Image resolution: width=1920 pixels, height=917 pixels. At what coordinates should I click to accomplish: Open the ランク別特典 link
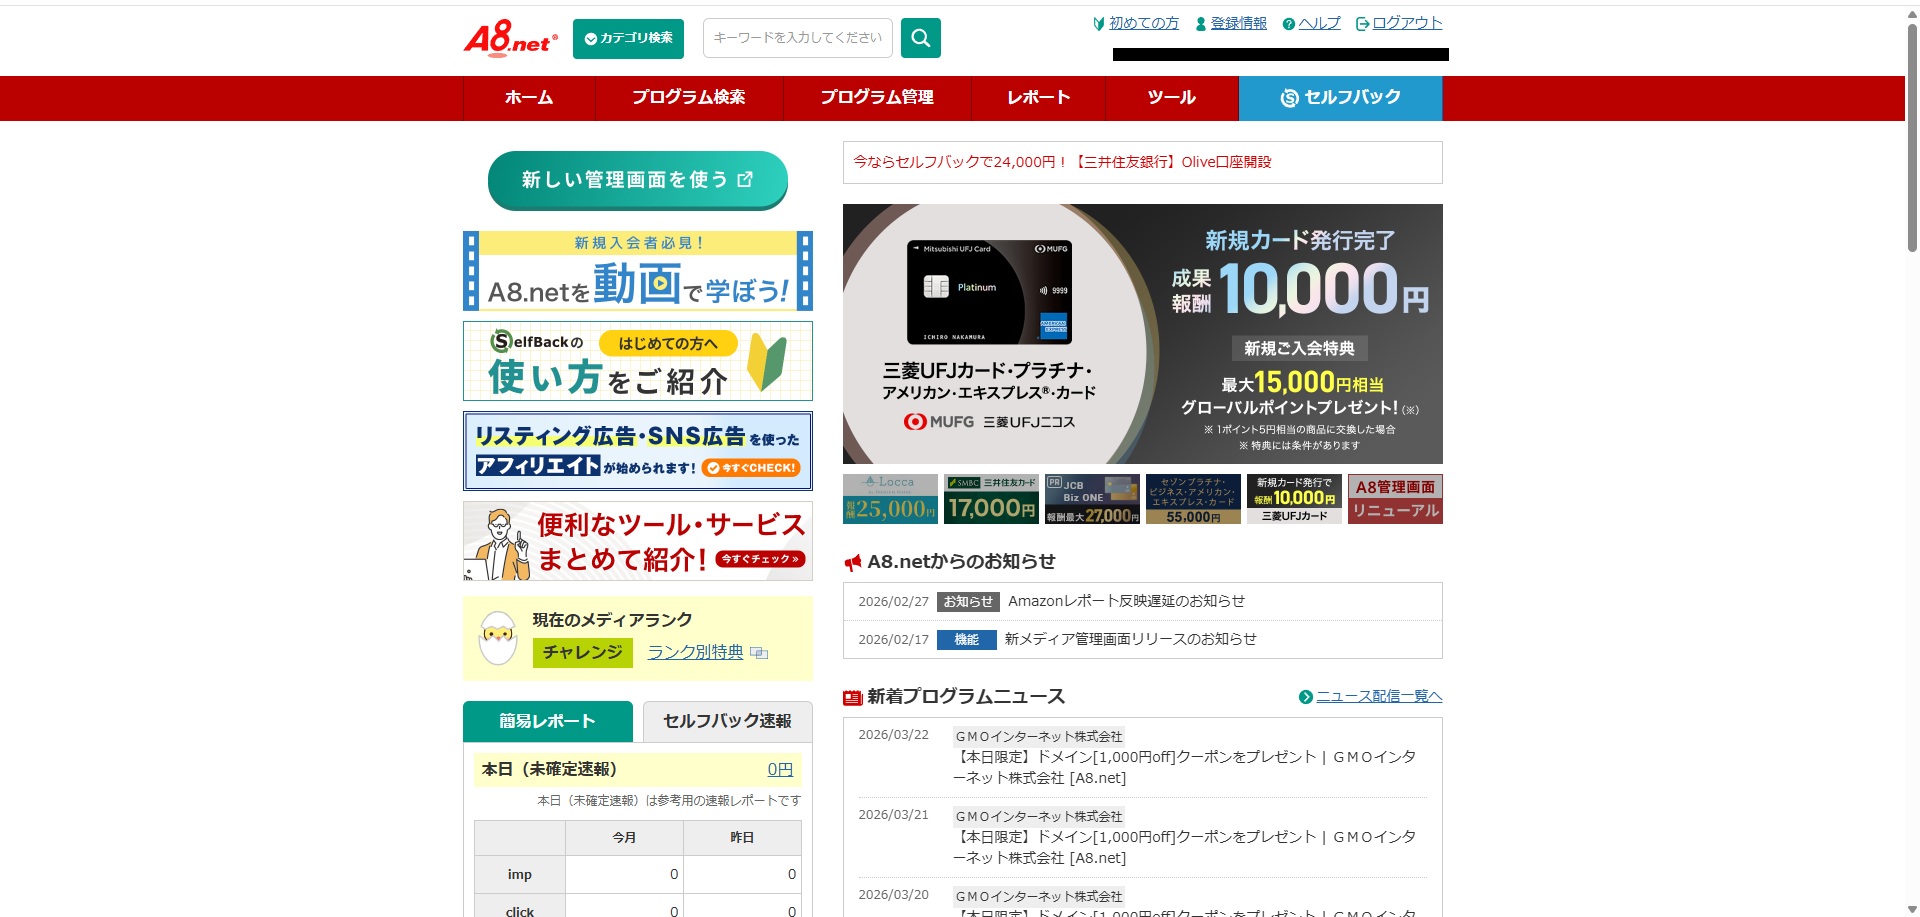[x=696, y=652]
